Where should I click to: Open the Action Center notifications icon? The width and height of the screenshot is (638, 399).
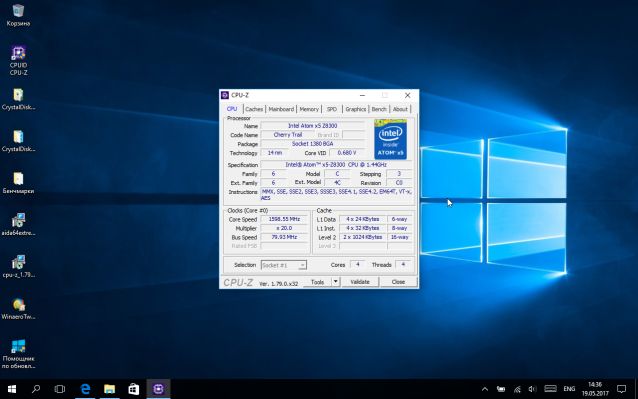tap(621, 389)
